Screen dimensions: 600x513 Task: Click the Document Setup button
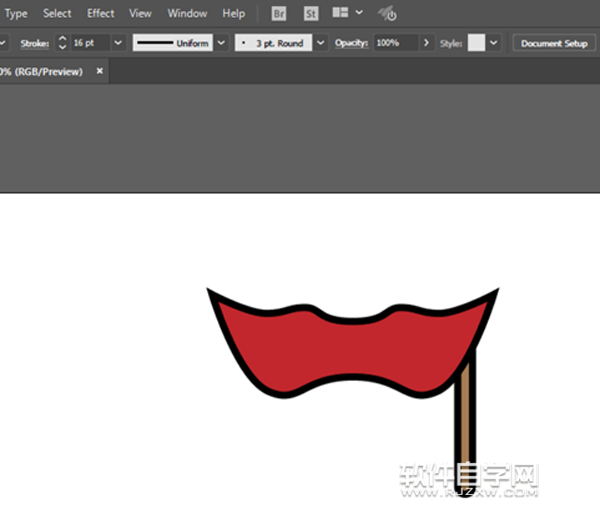tap(554, 44)
